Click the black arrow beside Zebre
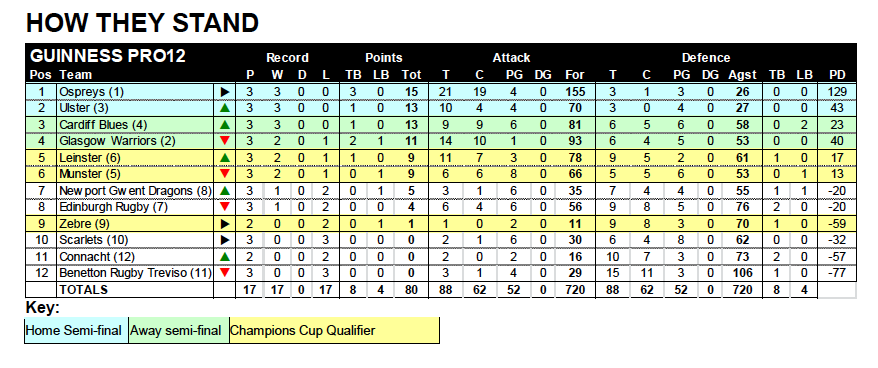Screen dimensions: 878x368 (225, 224)
